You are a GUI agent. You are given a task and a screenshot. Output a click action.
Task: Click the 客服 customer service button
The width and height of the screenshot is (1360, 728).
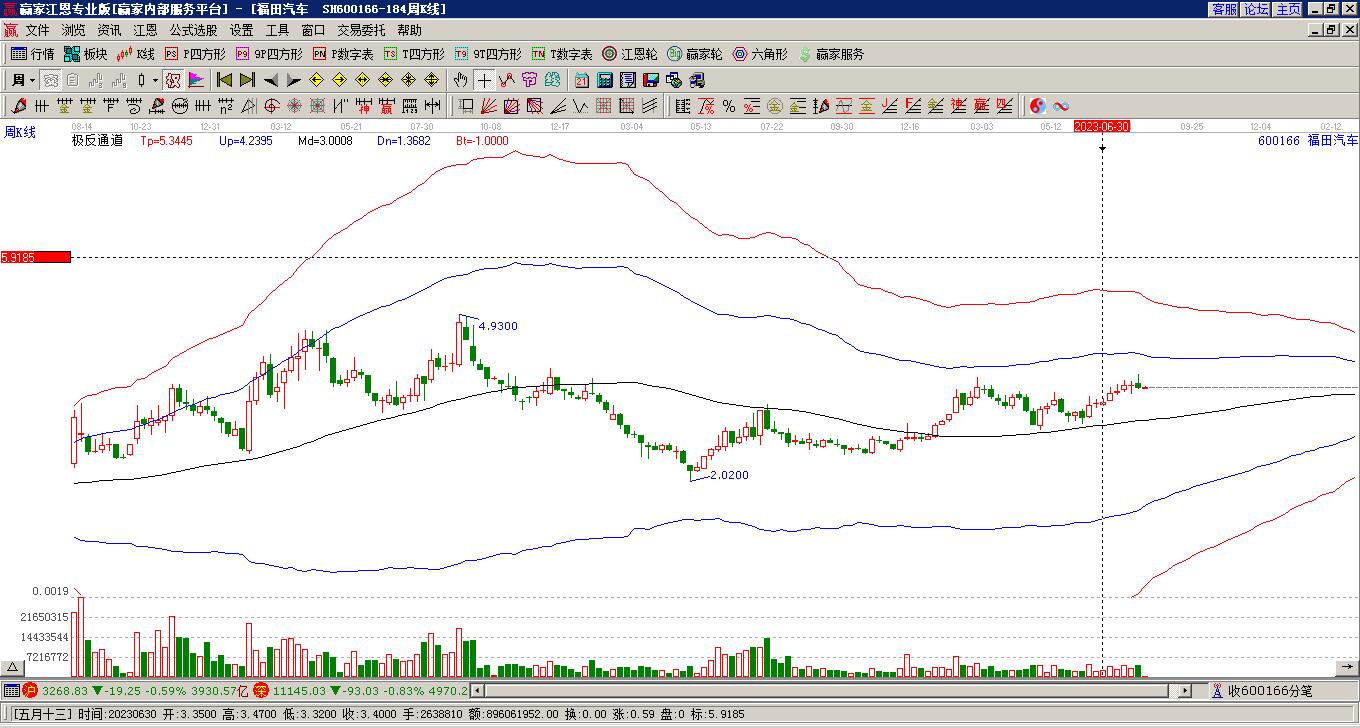(x=1224, y=9)
